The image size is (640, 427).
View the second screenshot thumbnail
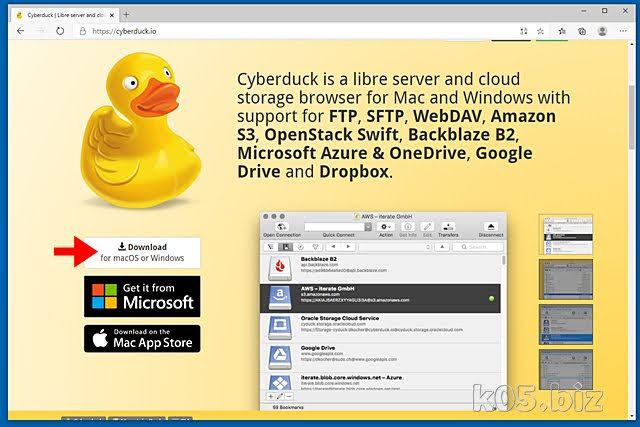pos(566,279)
